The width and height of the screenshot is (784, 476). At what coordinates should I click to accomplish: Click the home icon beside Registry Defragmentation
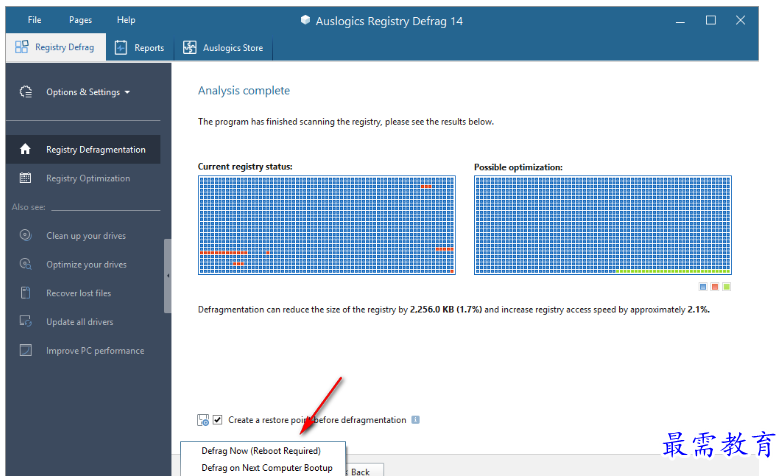click(25, 149)
